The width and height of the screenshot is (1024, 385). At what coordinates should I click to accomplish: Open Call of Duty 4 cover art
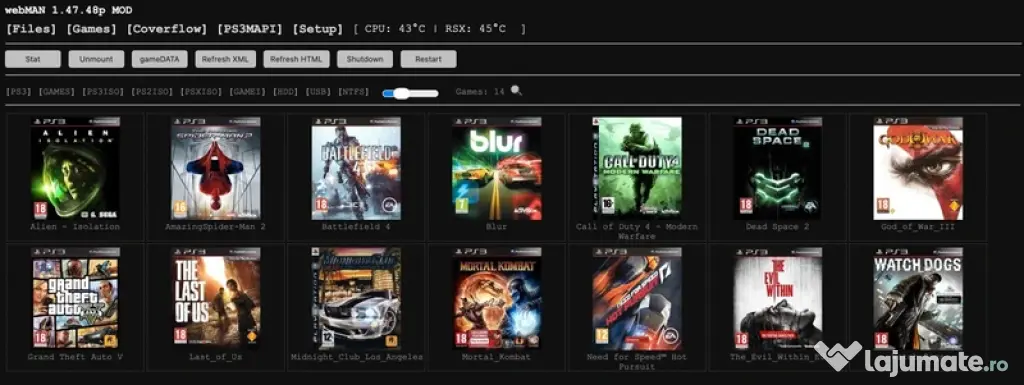tap(637, 168)
